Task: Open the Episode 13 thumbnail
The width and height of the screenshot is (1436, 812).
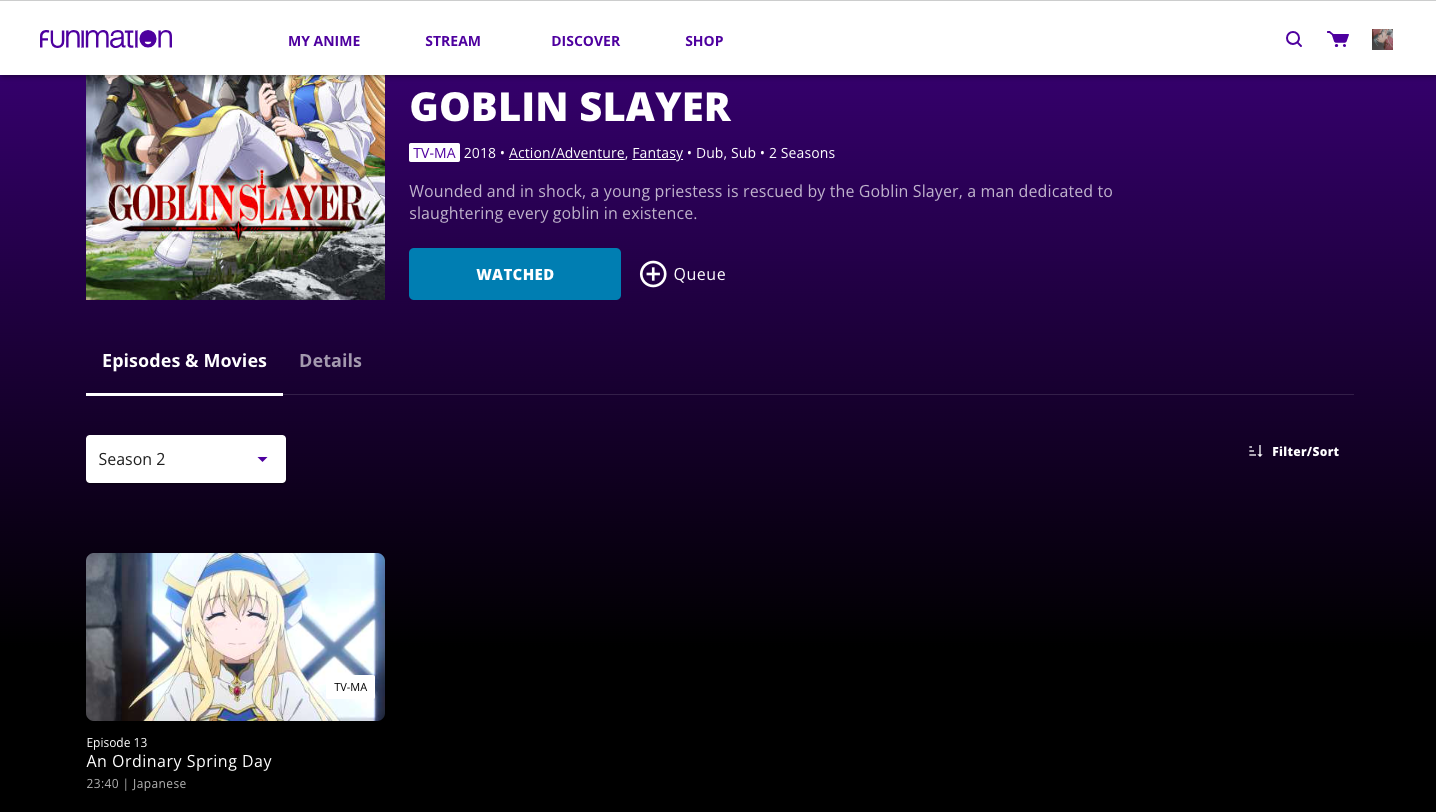Action: (235, 637)
